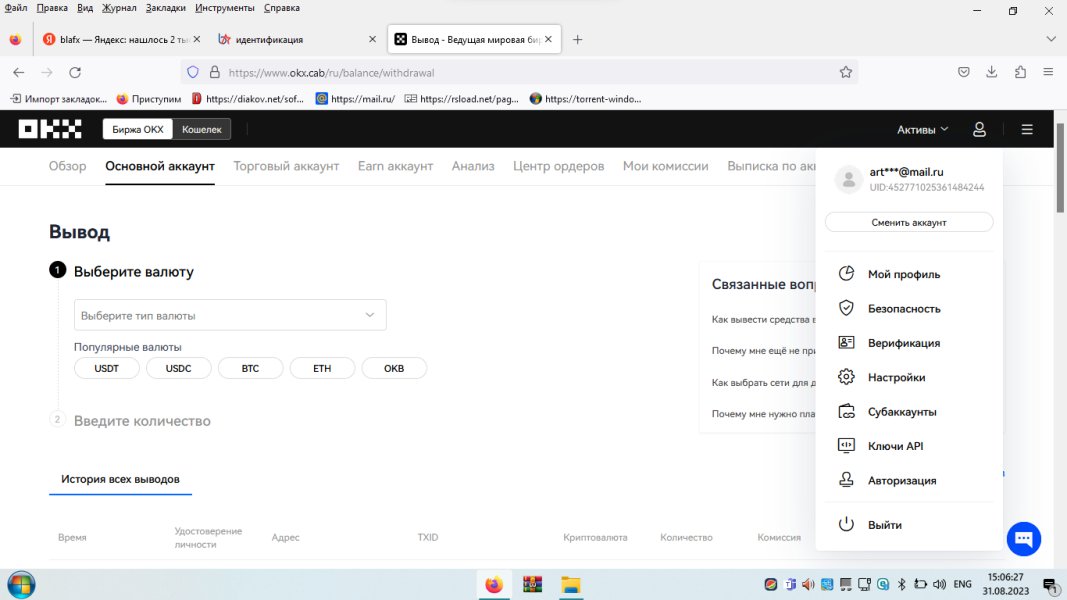
Task: Open the Файл menu
Action: pyautogui.click(x=16, y=8)
